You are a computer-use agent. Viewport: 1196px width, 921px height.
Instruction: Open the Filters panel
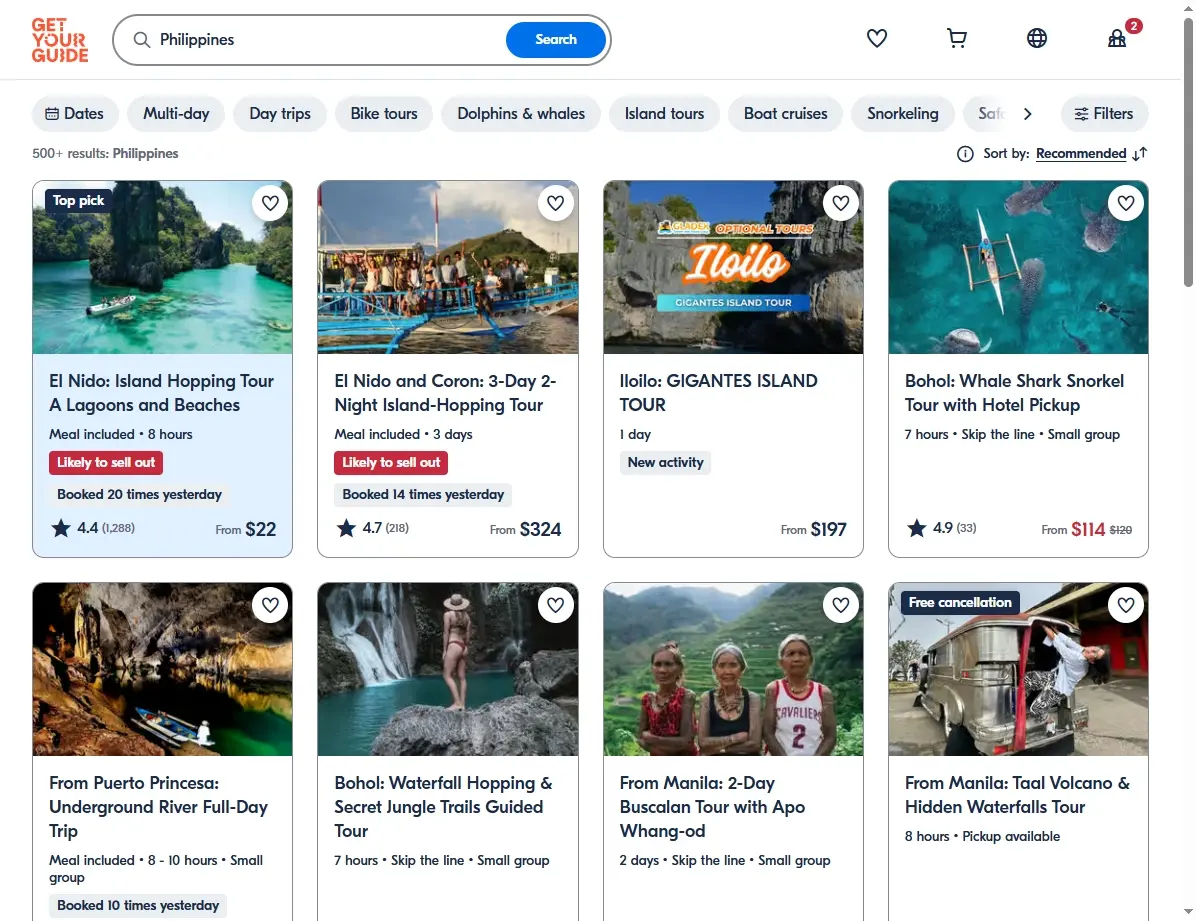click(1104, 114)
